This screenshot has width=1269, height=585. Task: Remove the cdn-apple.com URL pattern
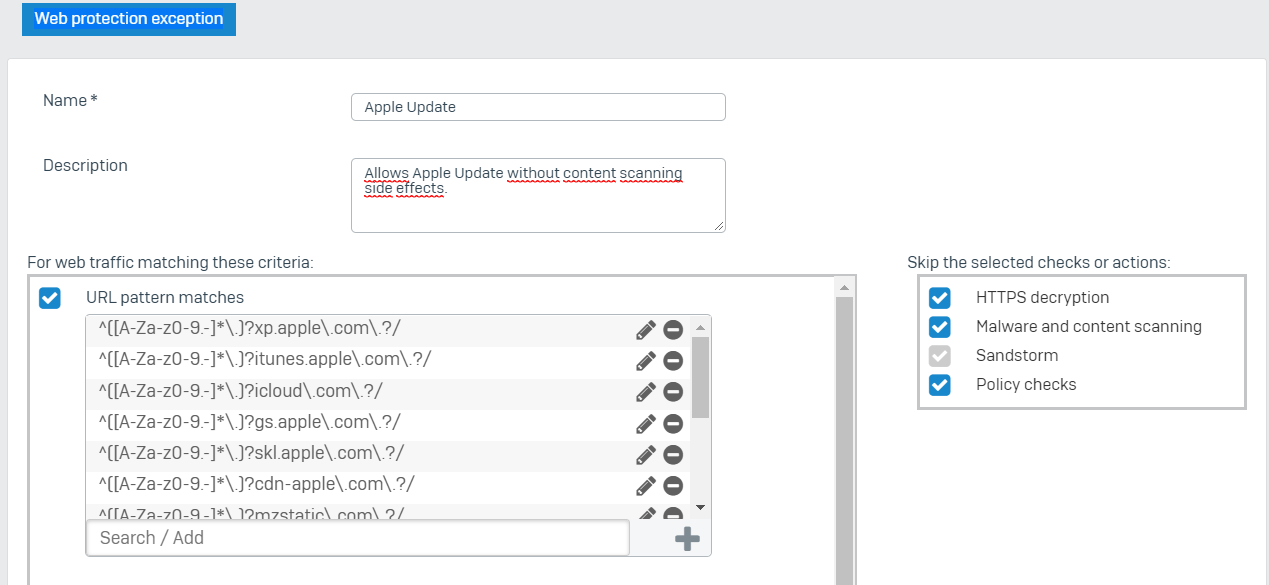pyautogui.click(x=673, y=485)
